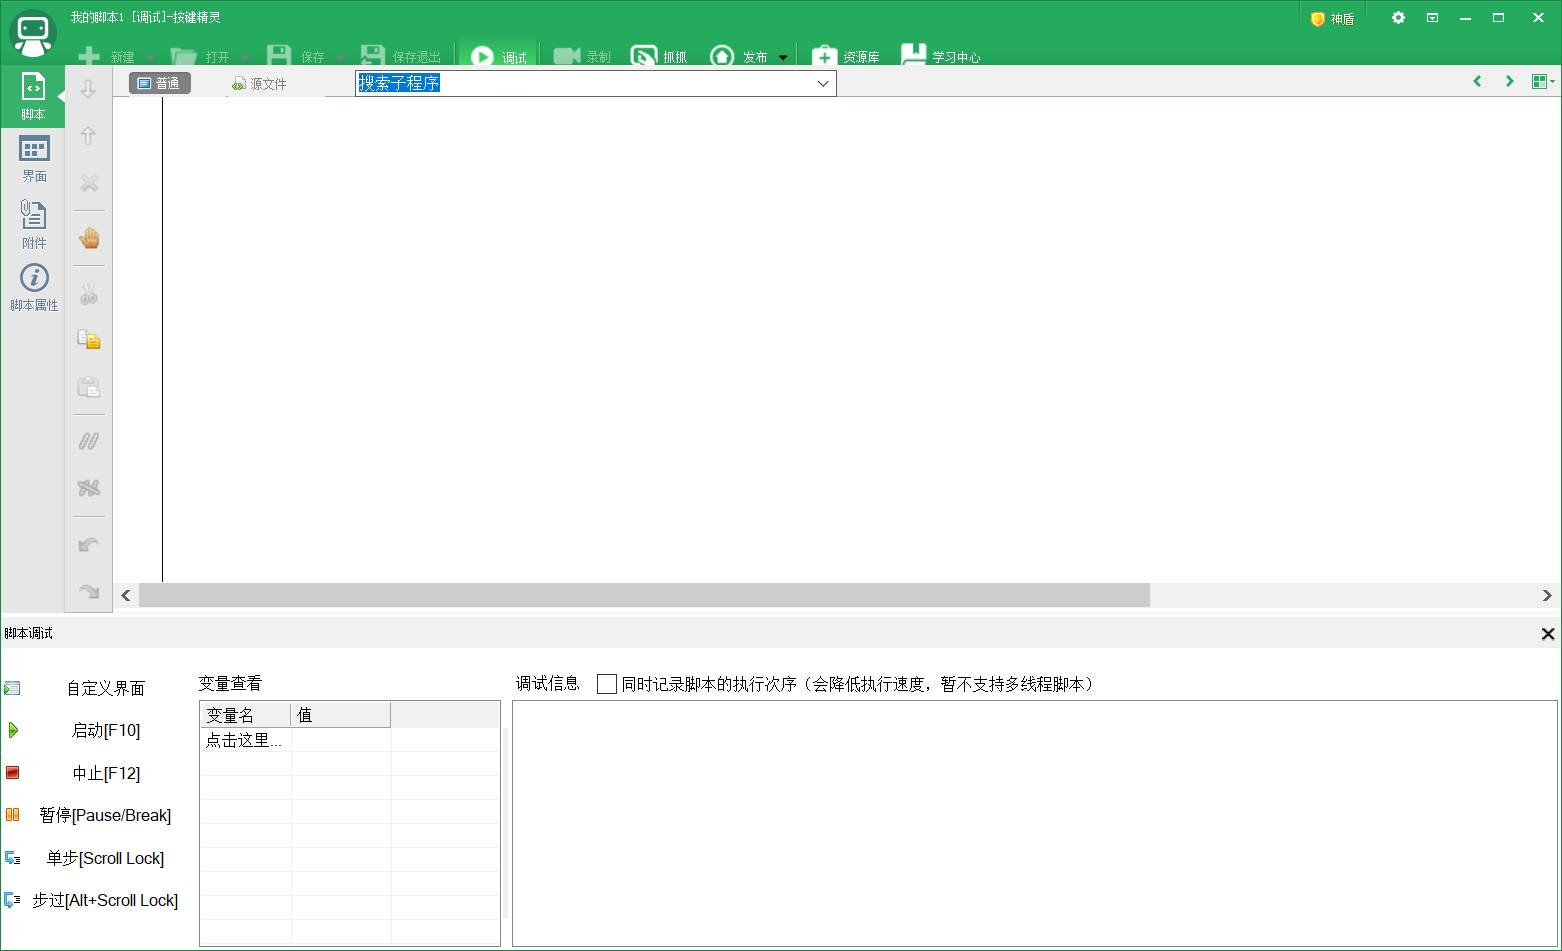Screen dimensions: 1562x951
Task: Click the 值 column header
Action: click(341, 715)
